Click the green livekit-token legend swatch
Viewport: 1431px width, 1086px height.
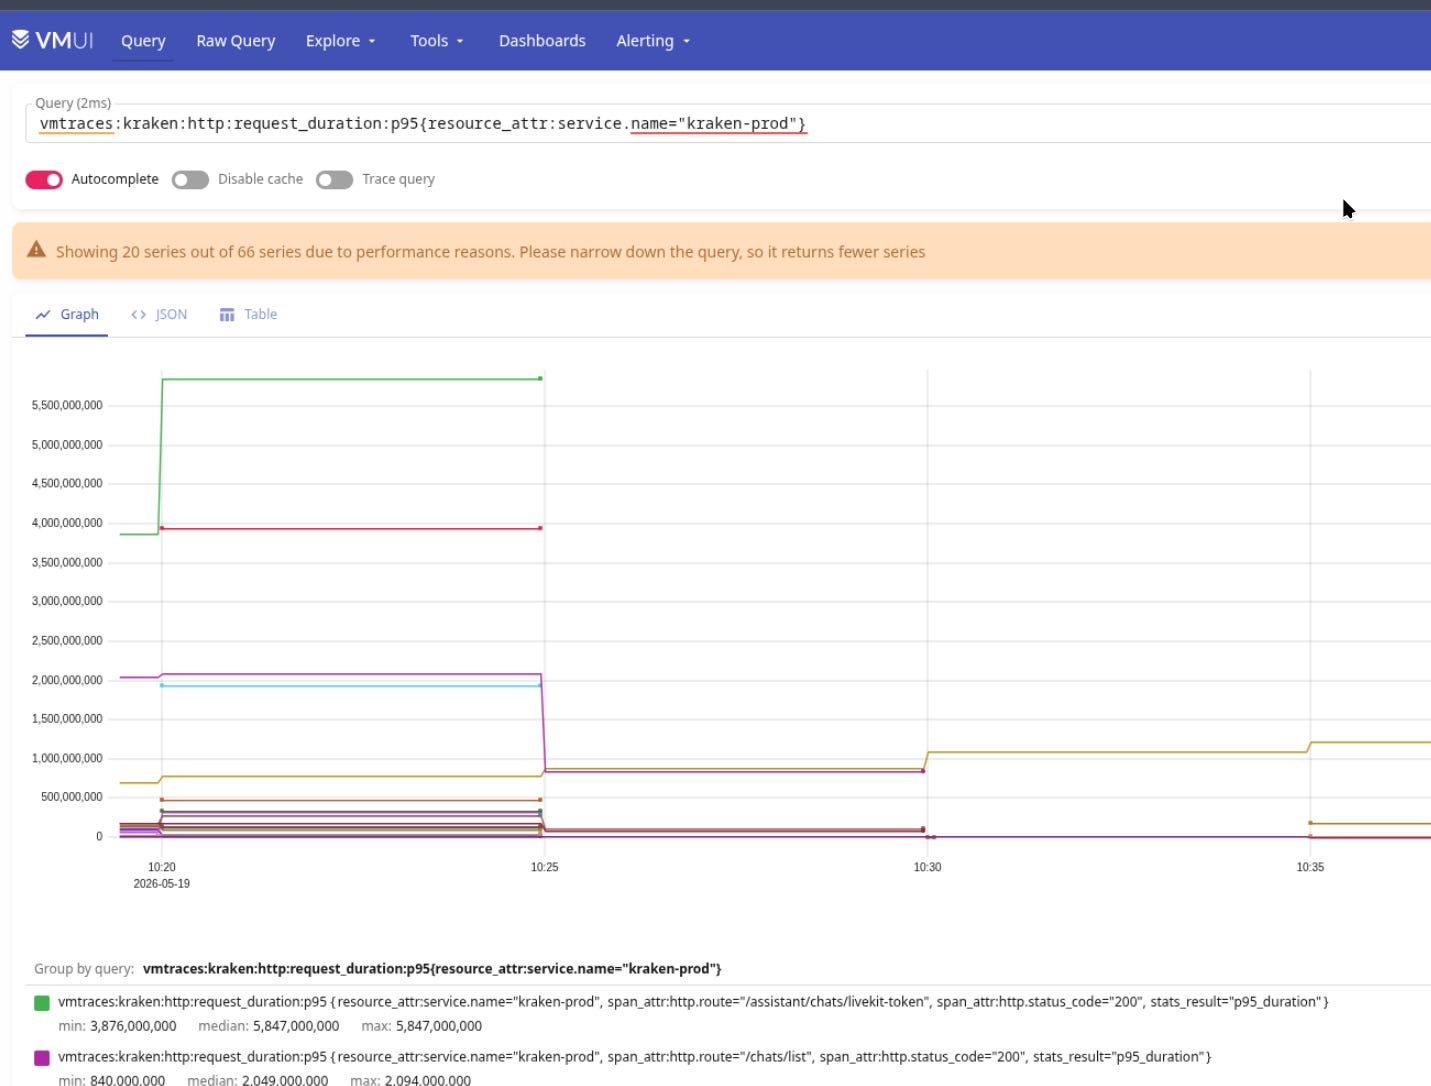pos(42,1003)
